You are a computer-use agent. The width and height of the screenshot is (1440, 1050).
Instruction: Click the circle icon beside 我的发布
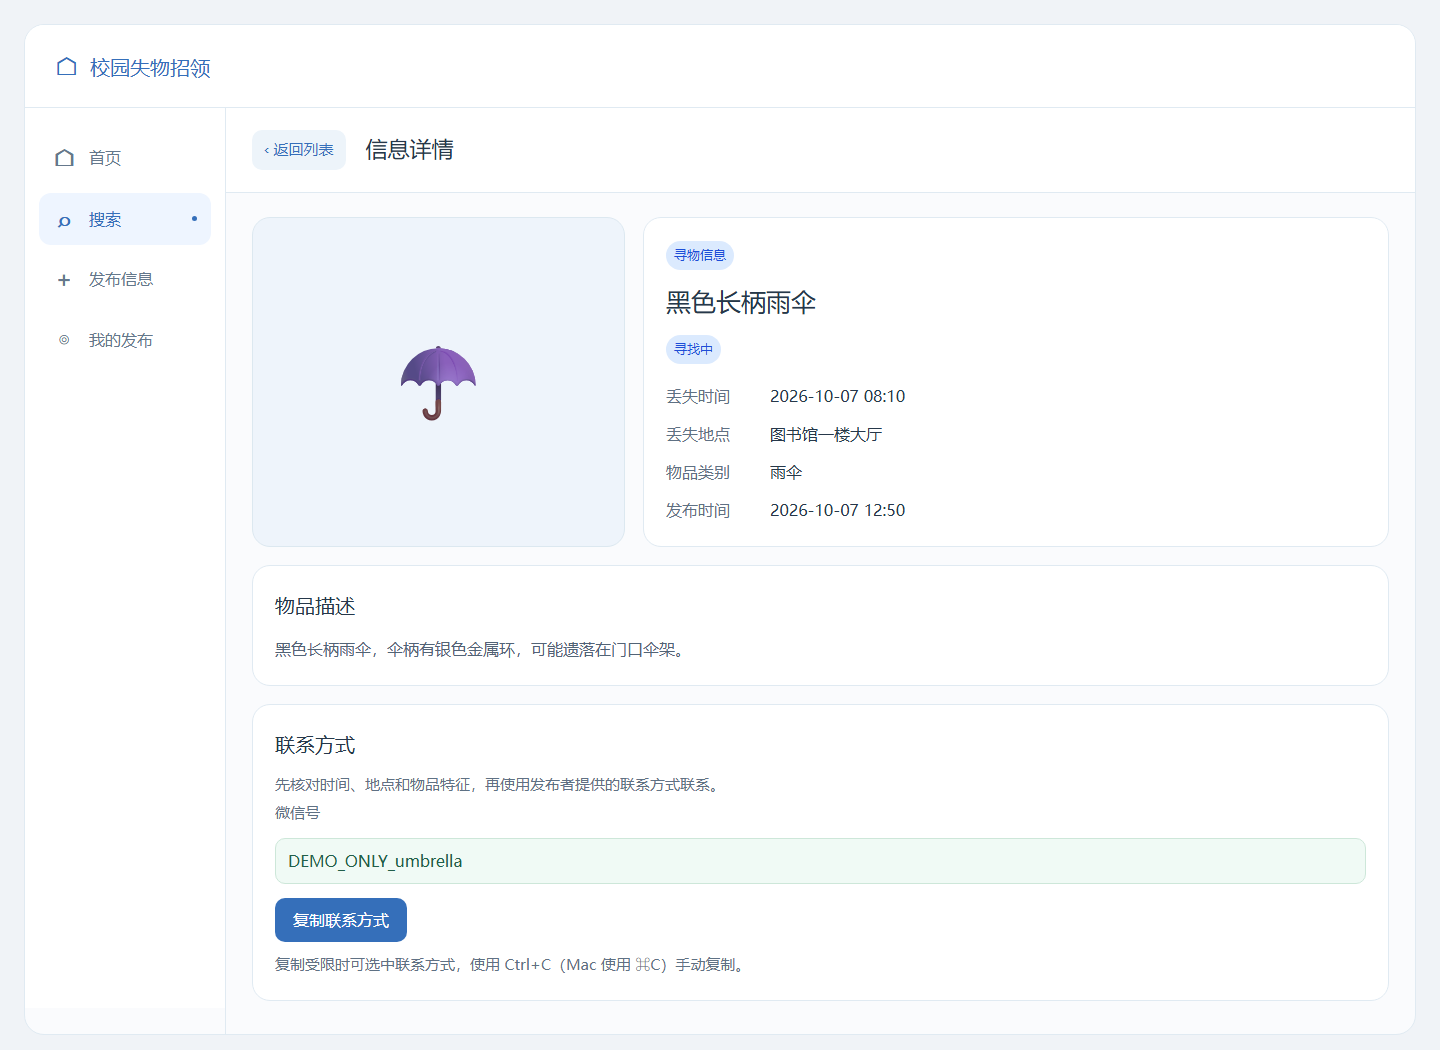64,340
